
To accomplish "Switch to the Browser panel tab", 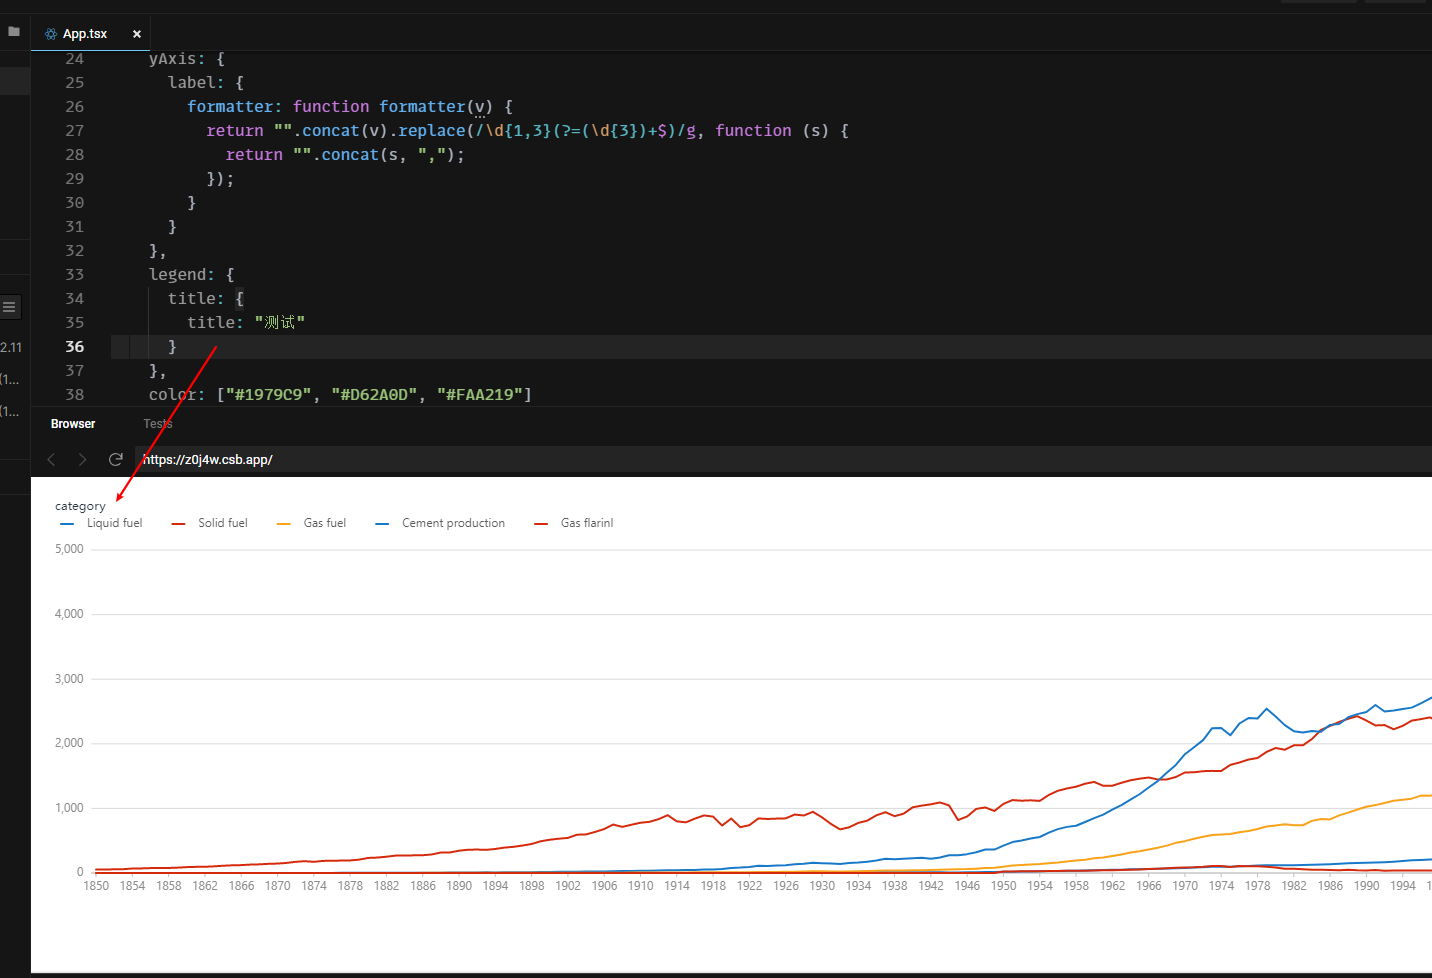I will (x=73, y=424).
